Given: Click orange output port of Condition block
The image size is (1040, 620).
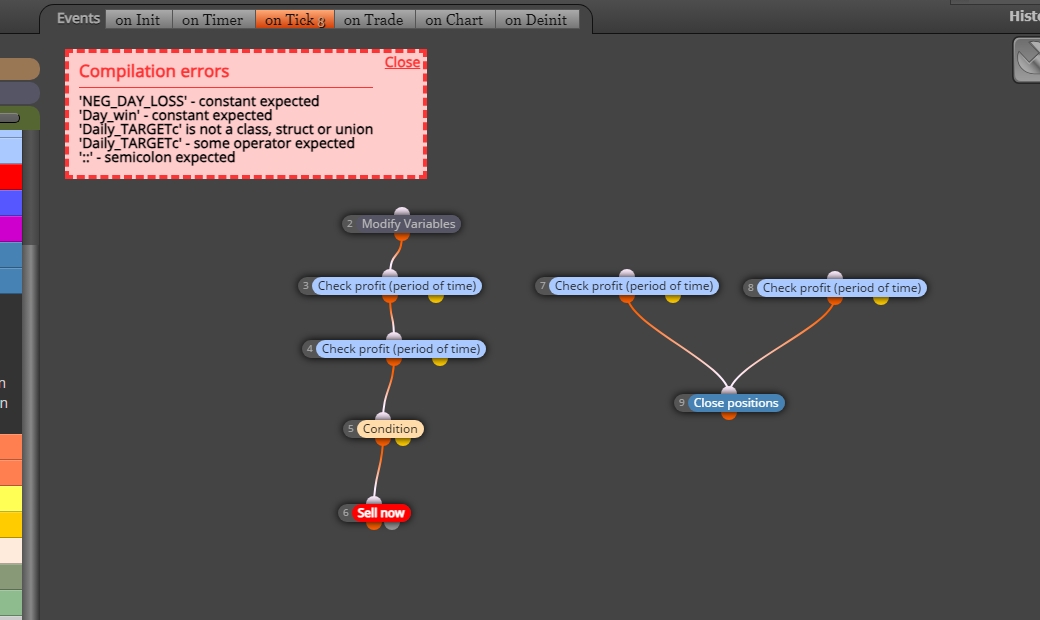Looking at the screenshot, I should tap(383, 441).
